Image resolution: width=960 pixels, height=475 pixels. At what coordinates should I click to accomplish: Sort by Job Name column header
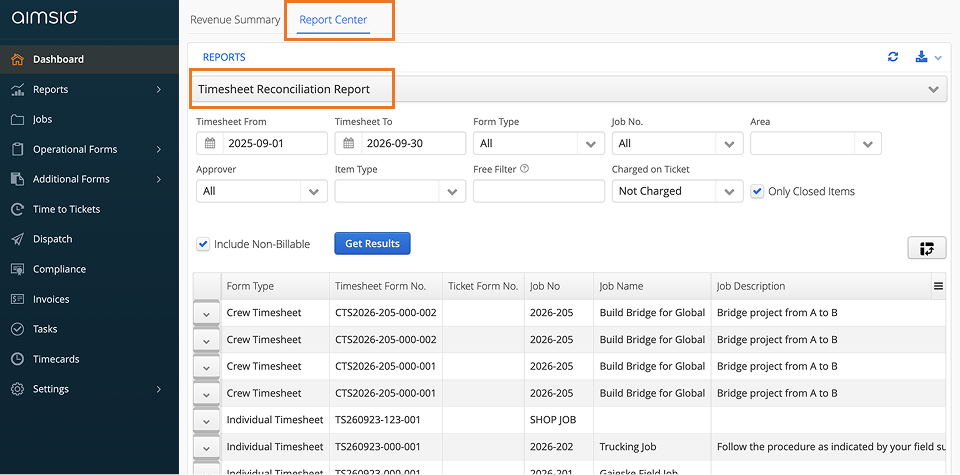[x=652, y=286]
